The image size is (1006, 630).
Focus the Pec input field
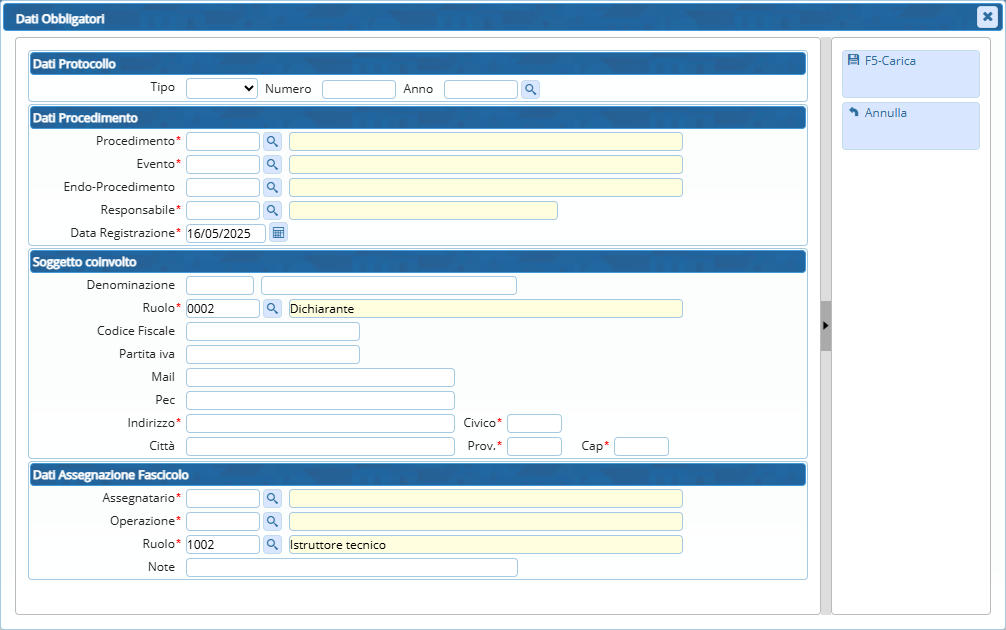pos(320,400)
